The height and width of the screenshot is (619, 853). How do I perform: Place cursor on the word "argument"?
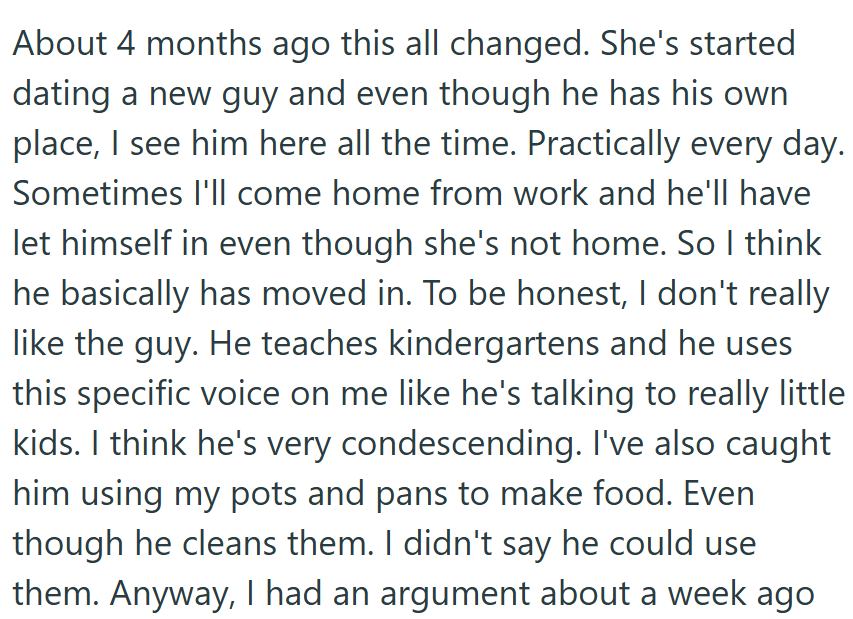point(471,594)
